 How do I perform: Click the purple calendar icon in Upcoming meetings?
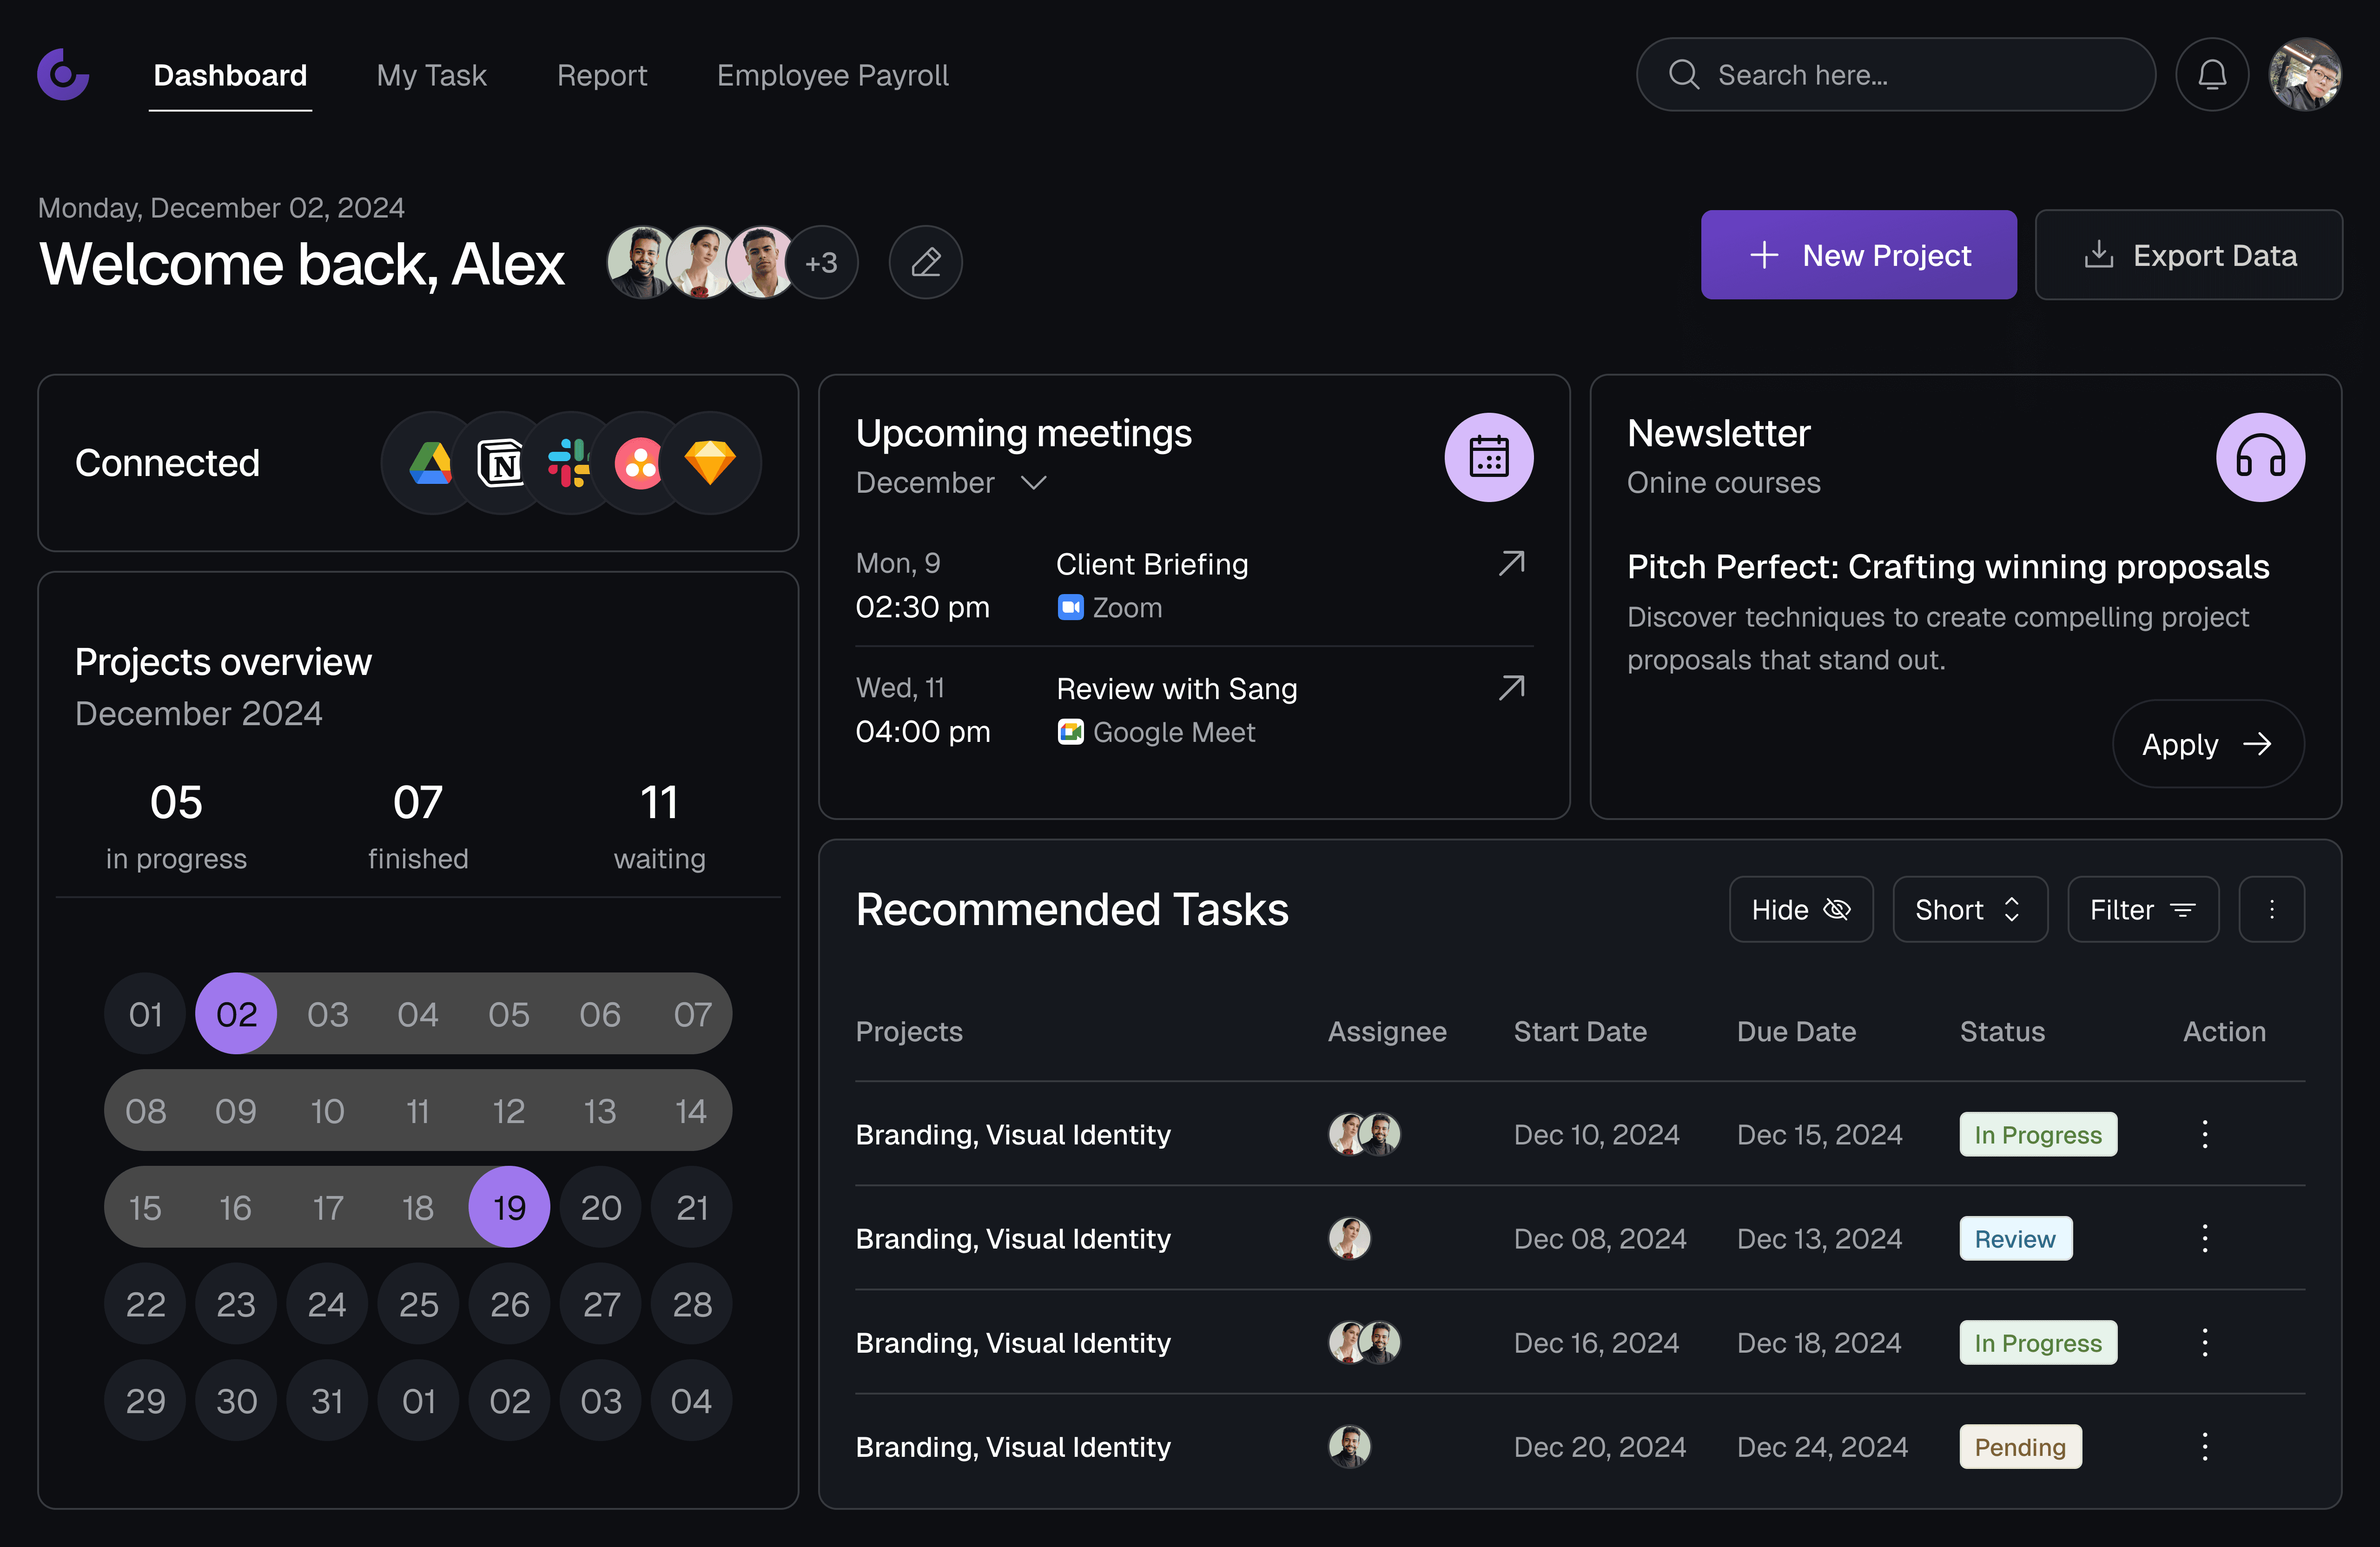[1488, 457]
